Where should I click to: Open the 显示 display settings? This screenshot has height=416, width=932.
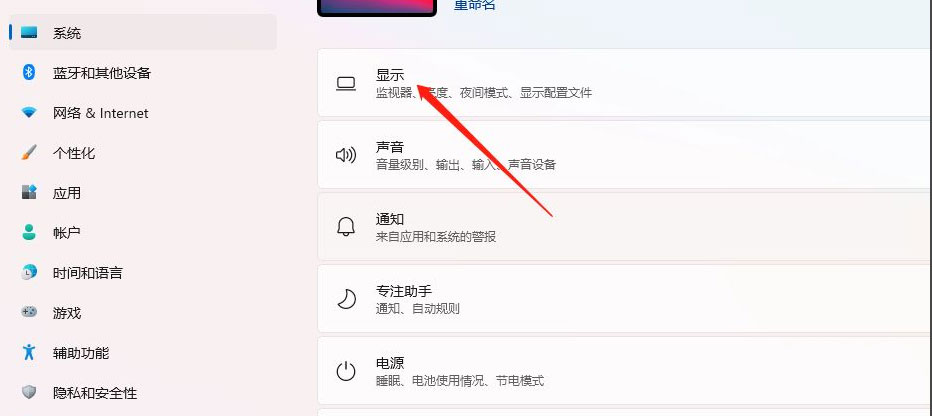(625, 83)
